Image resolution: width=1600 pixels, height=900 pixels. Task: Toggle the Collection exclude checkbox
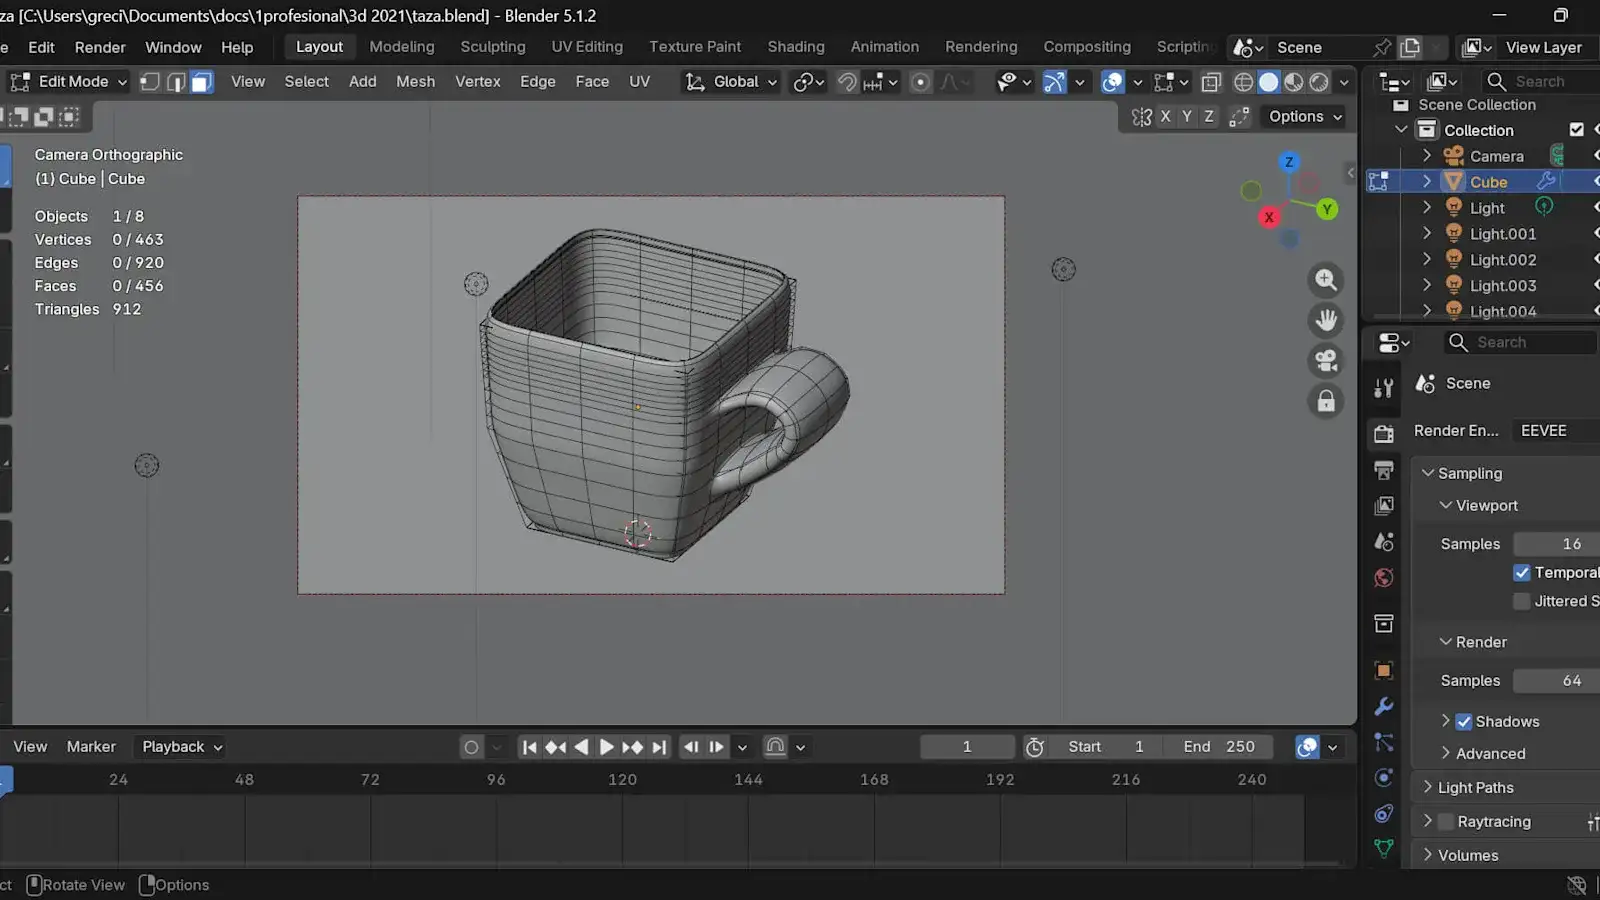(x=1577, y=130)
